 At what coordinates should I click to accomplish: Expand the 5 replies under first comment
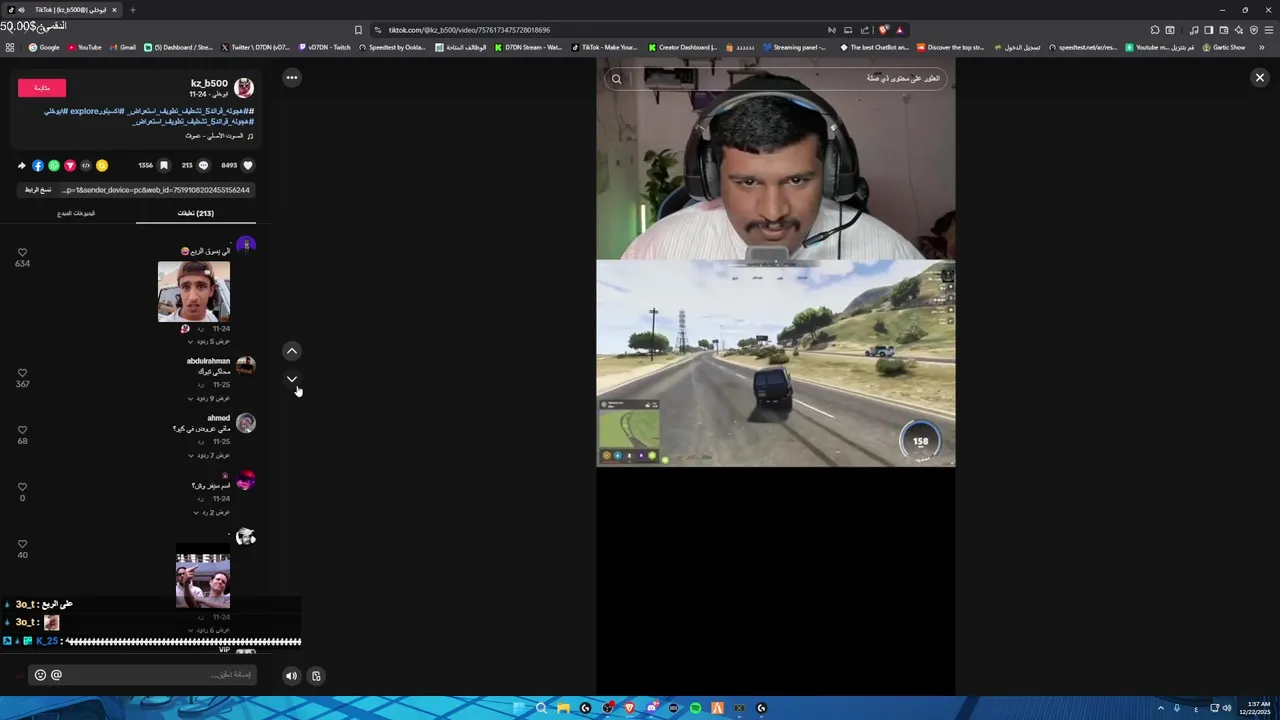[x=209, y=341]
